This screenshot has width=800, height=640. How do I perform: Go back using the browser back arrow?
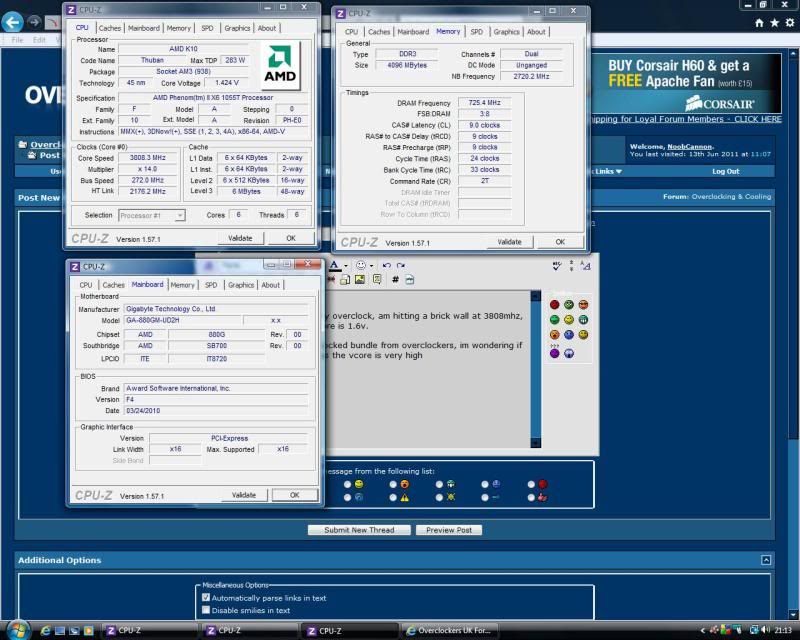coord(12,22)
